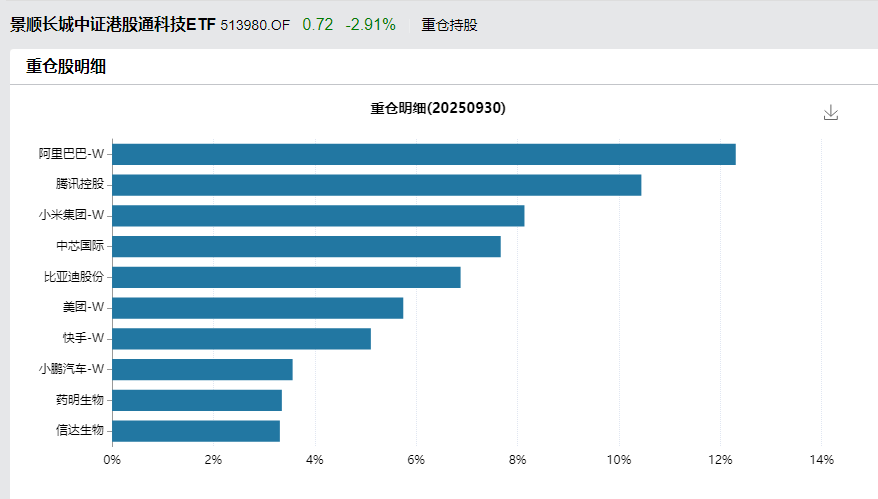Screen dimensions: 878x499
Task: Click the 重仓股明细 section heading
Action: coord(66,67)
